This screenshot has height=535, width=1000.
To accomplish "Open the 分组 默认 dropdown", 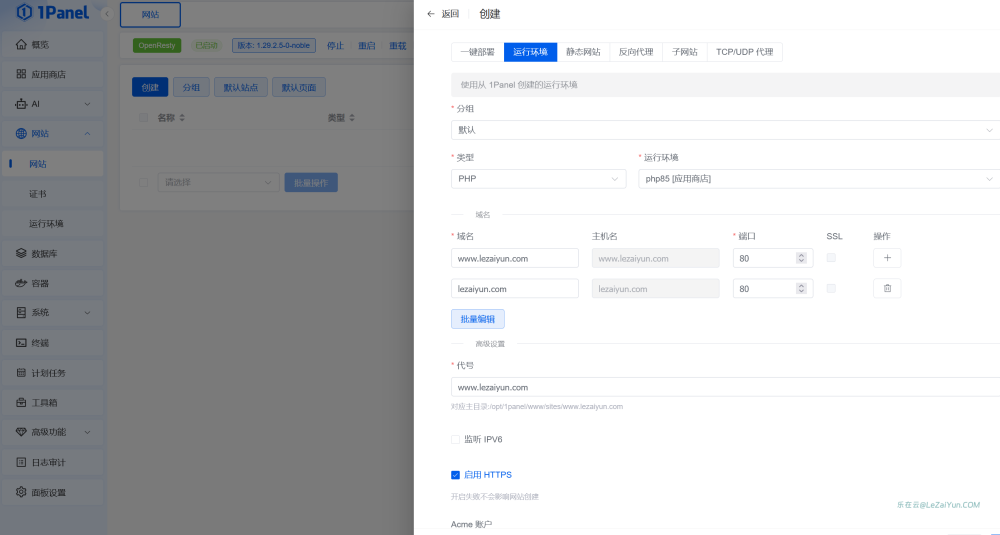I will point(725,130).
